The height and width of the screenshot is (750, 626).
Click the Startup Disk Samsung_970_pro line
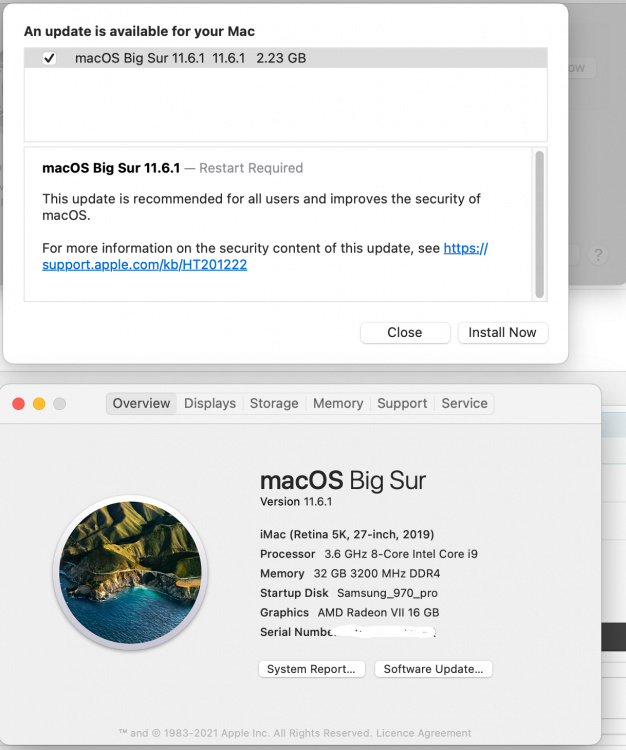pyautogui.click(x=349, y=593)
